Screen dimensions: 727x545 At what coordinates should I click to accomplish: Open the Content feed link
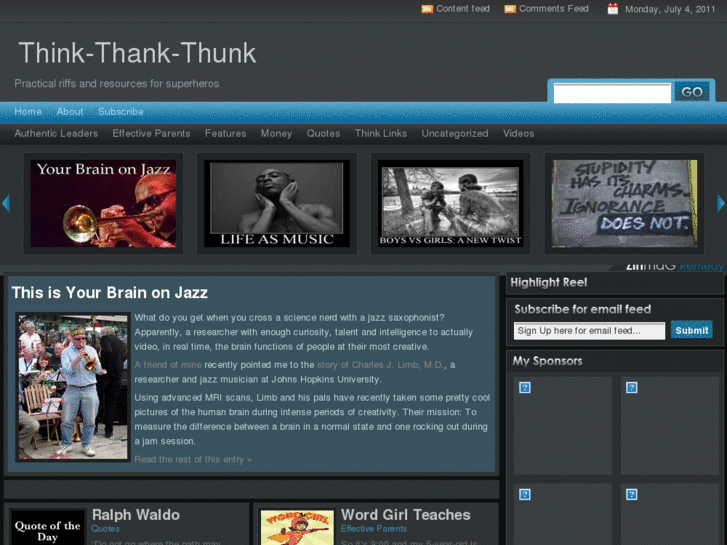coord(463,9)
